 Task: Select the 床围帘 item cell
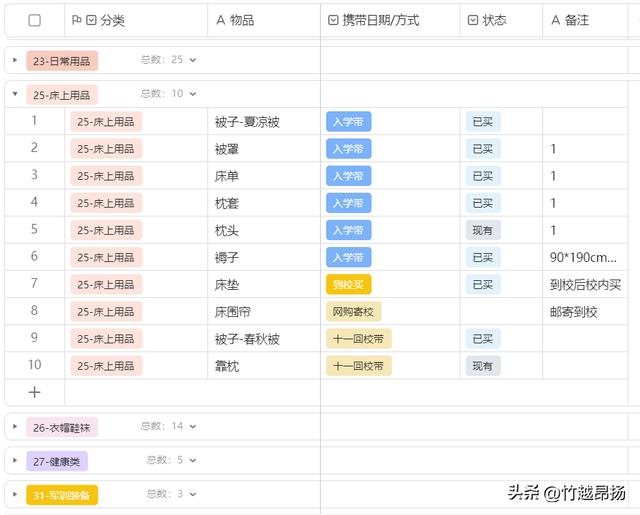(264, 311)
